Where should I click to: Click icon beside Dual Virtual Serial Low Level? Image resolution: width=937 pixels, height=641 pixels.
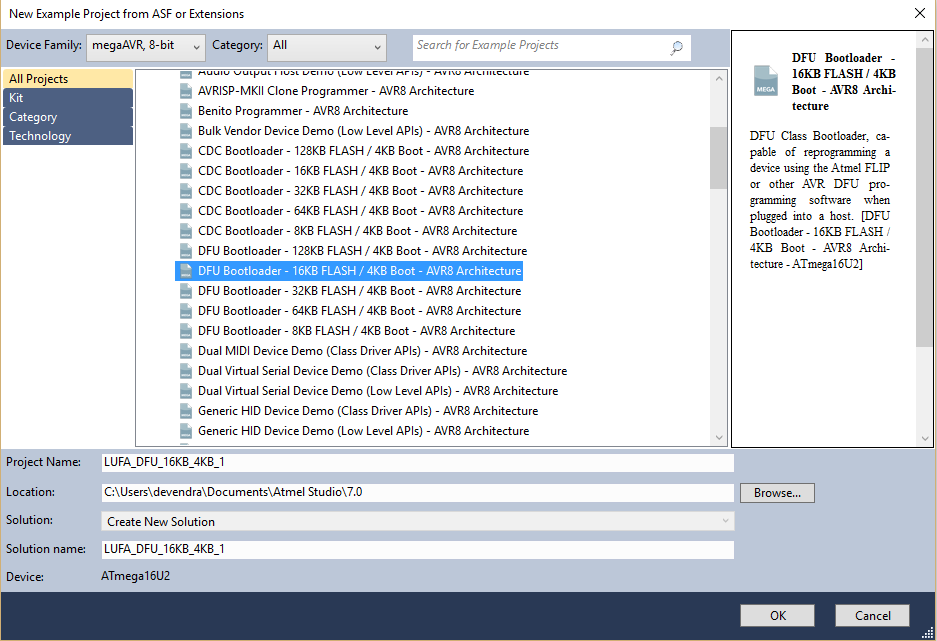186,391
